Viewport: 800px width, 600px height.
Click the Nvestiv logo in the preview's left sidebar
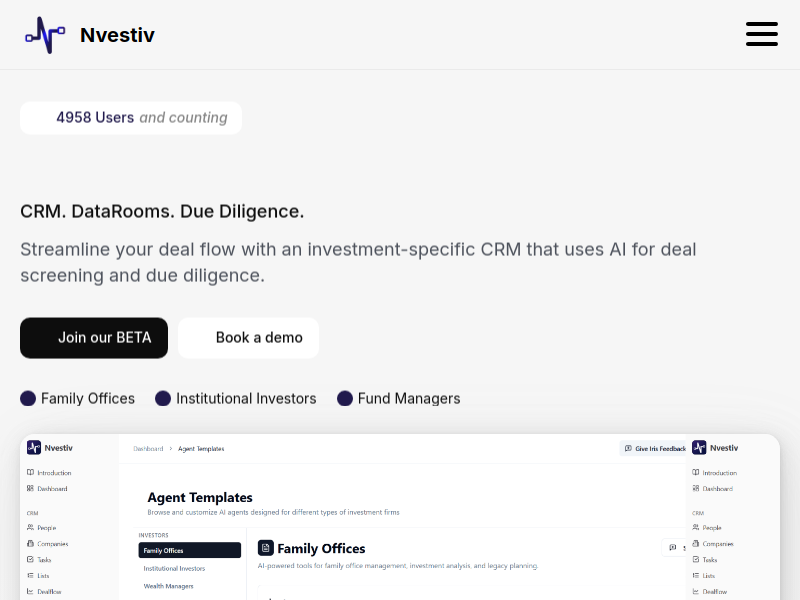[34, 447]
